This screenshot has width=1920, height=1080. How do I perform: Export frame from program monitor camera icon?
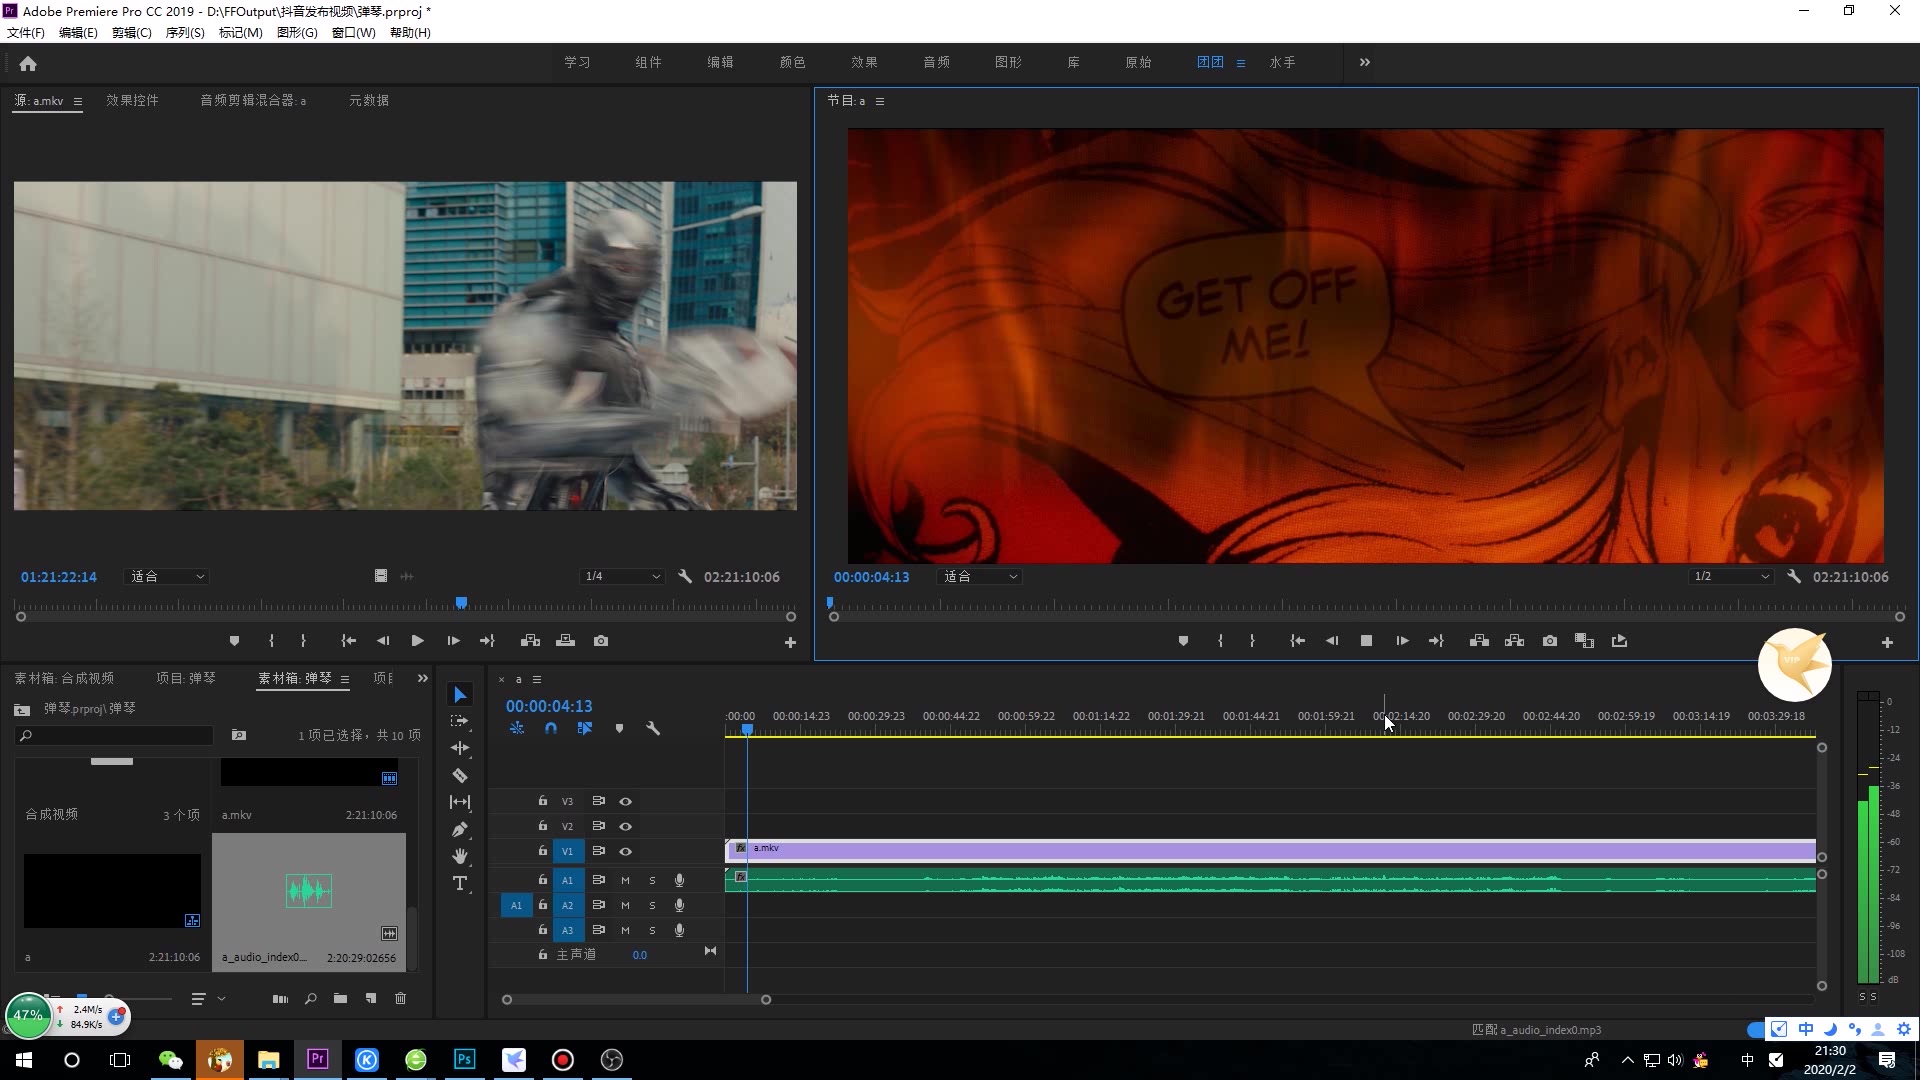click(1550, 641)
